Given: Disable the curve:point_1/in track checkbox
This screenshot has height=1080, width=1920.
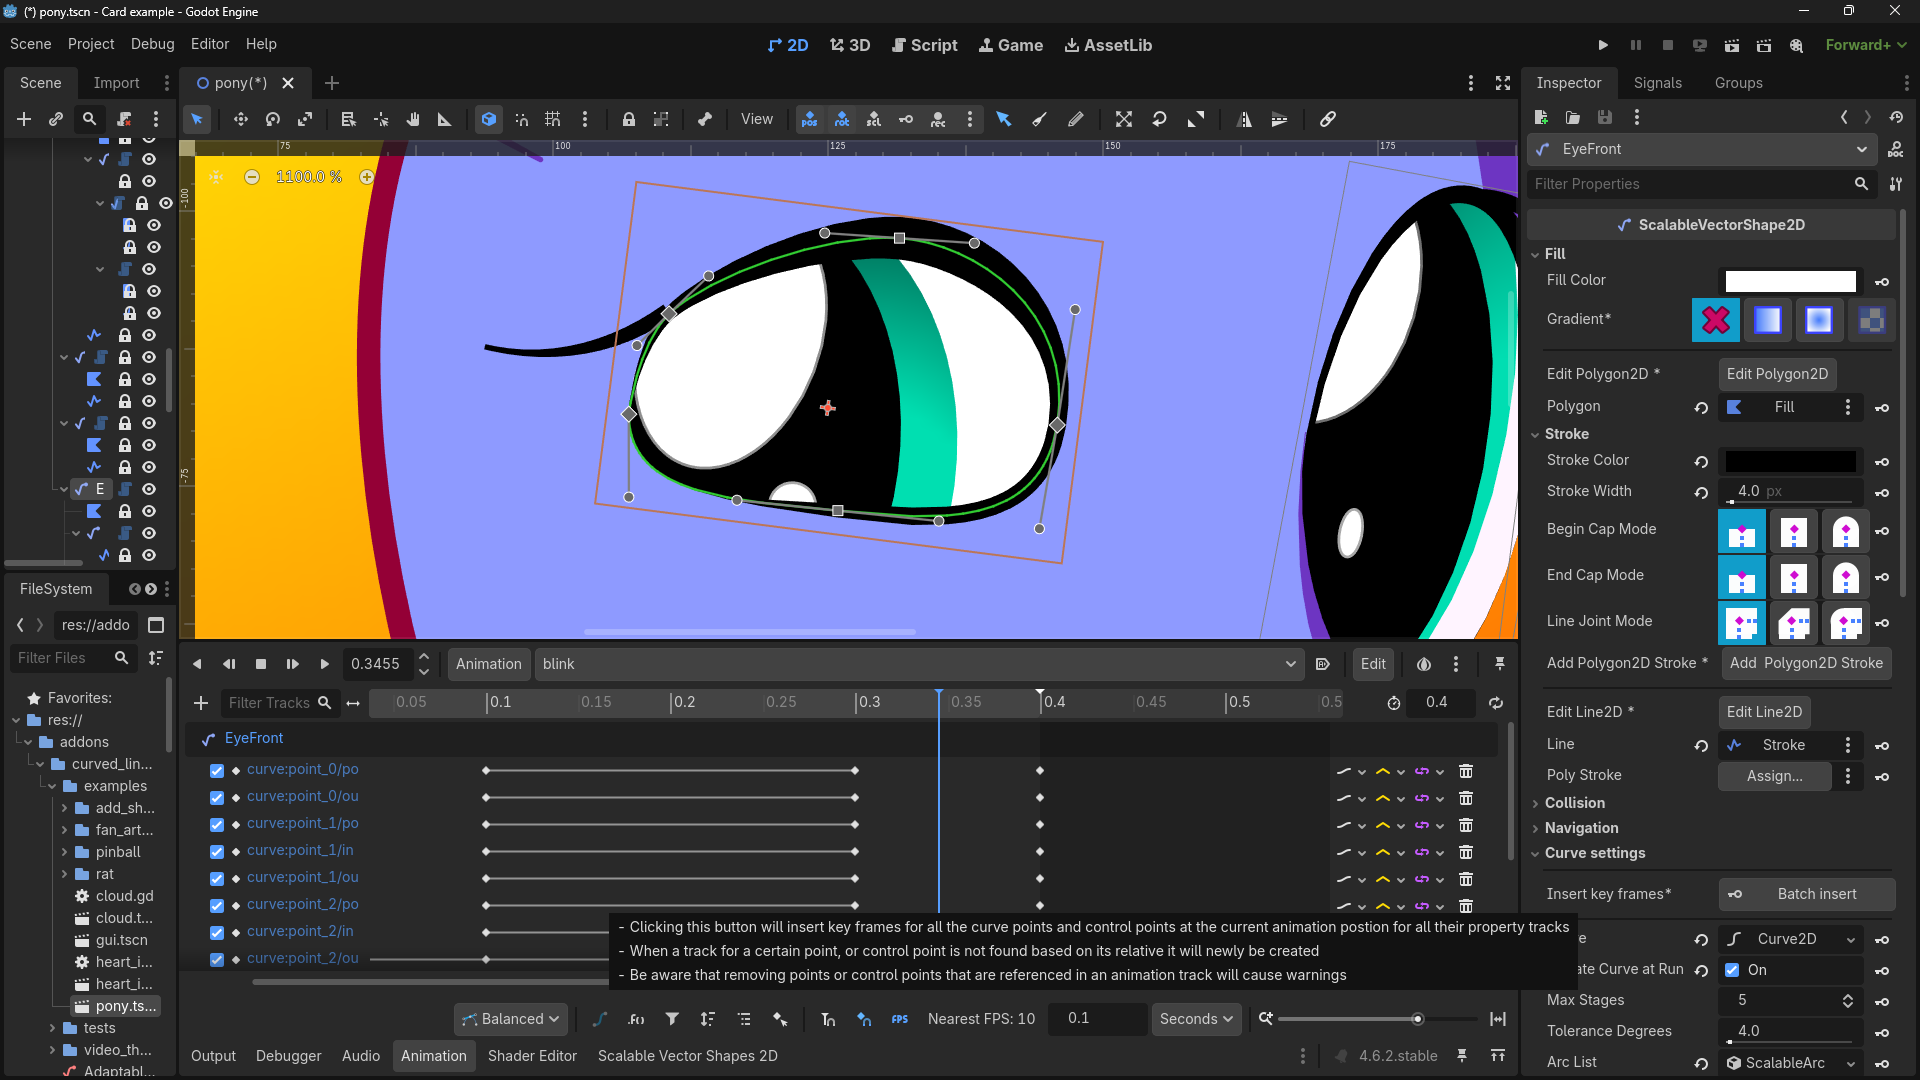Looking at the screenshot, I should coord(217,852).
